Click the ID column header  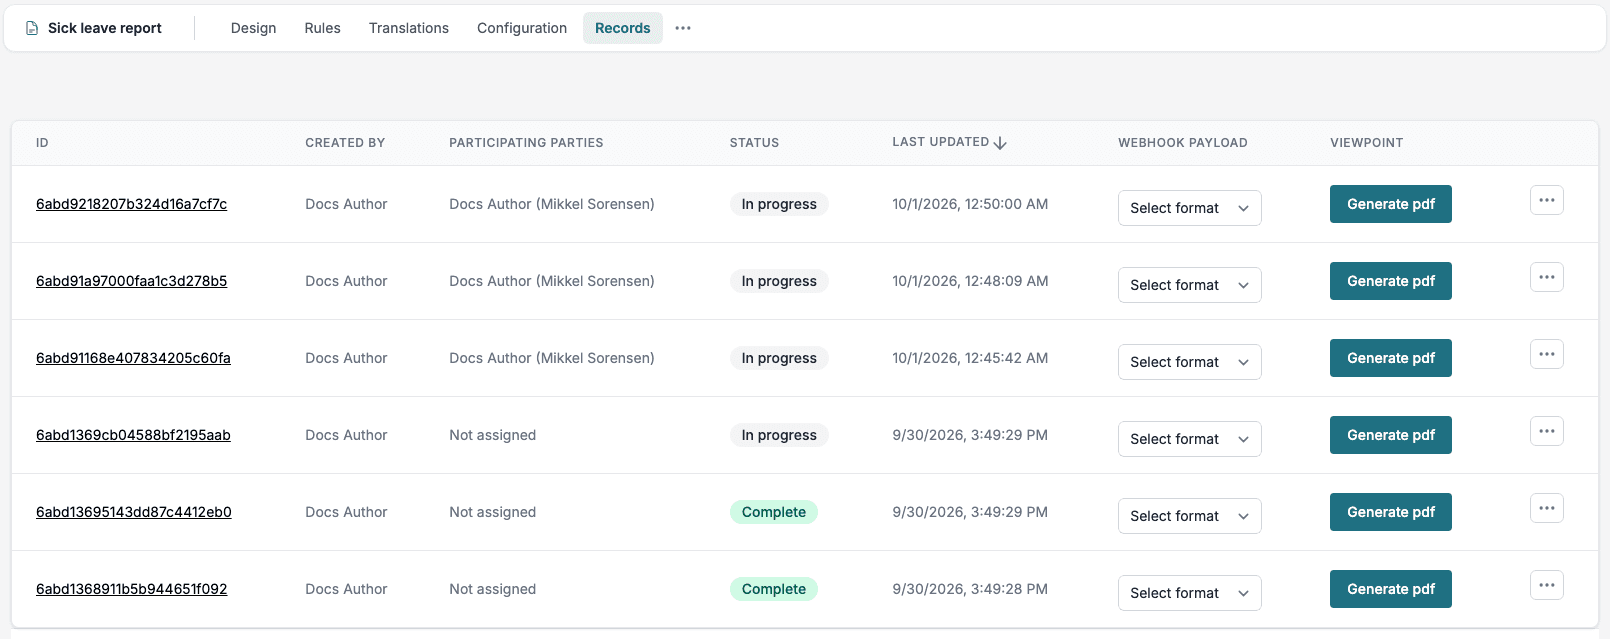coord(42,143)
